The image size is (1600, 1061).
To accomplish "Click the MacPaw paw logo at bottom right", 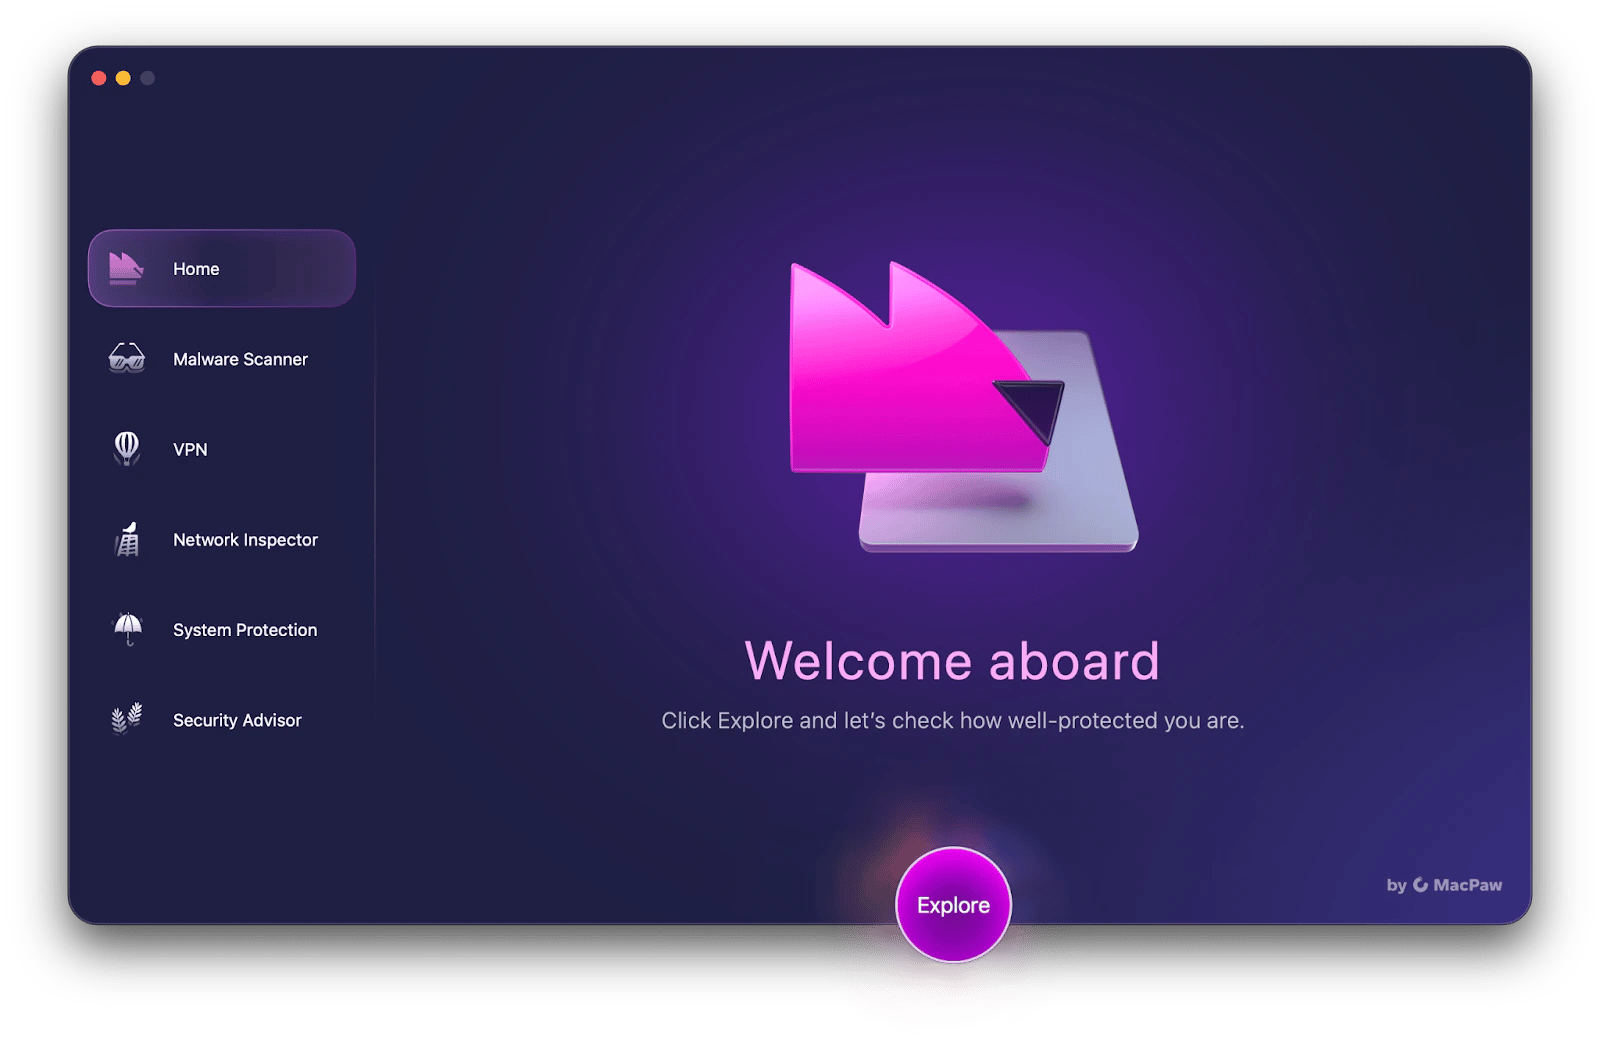I will click(1420, 885).
